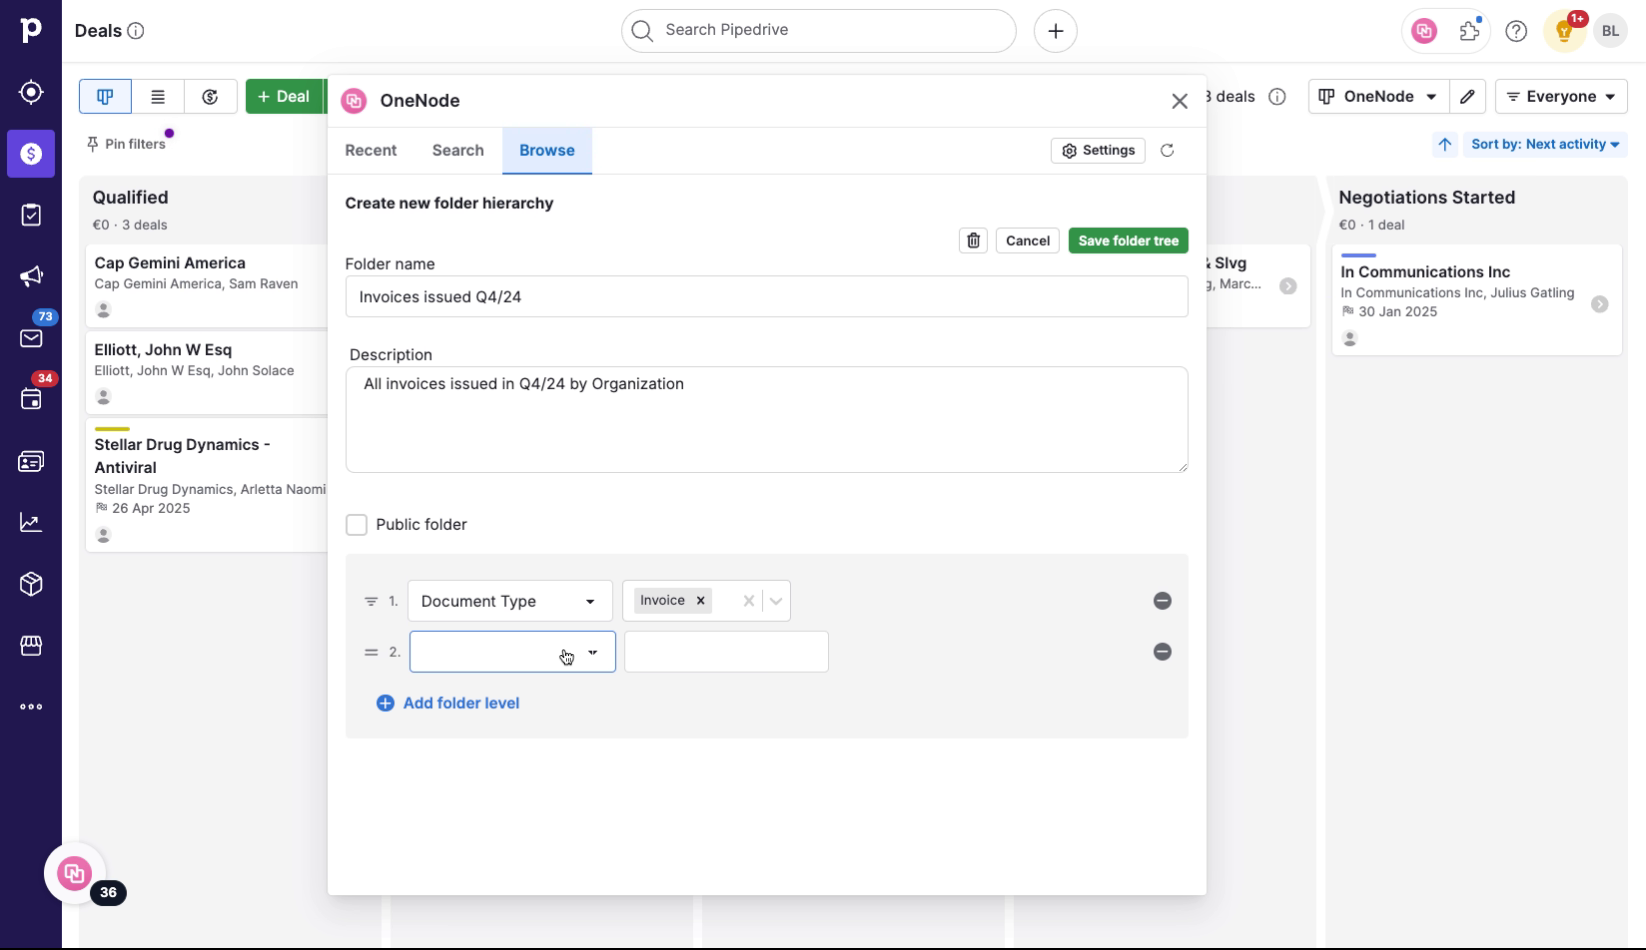This screenshot has width=1646, height=950.
Task: Click Add folder level link
Action: pyautogui.click(x=447, y=703)
